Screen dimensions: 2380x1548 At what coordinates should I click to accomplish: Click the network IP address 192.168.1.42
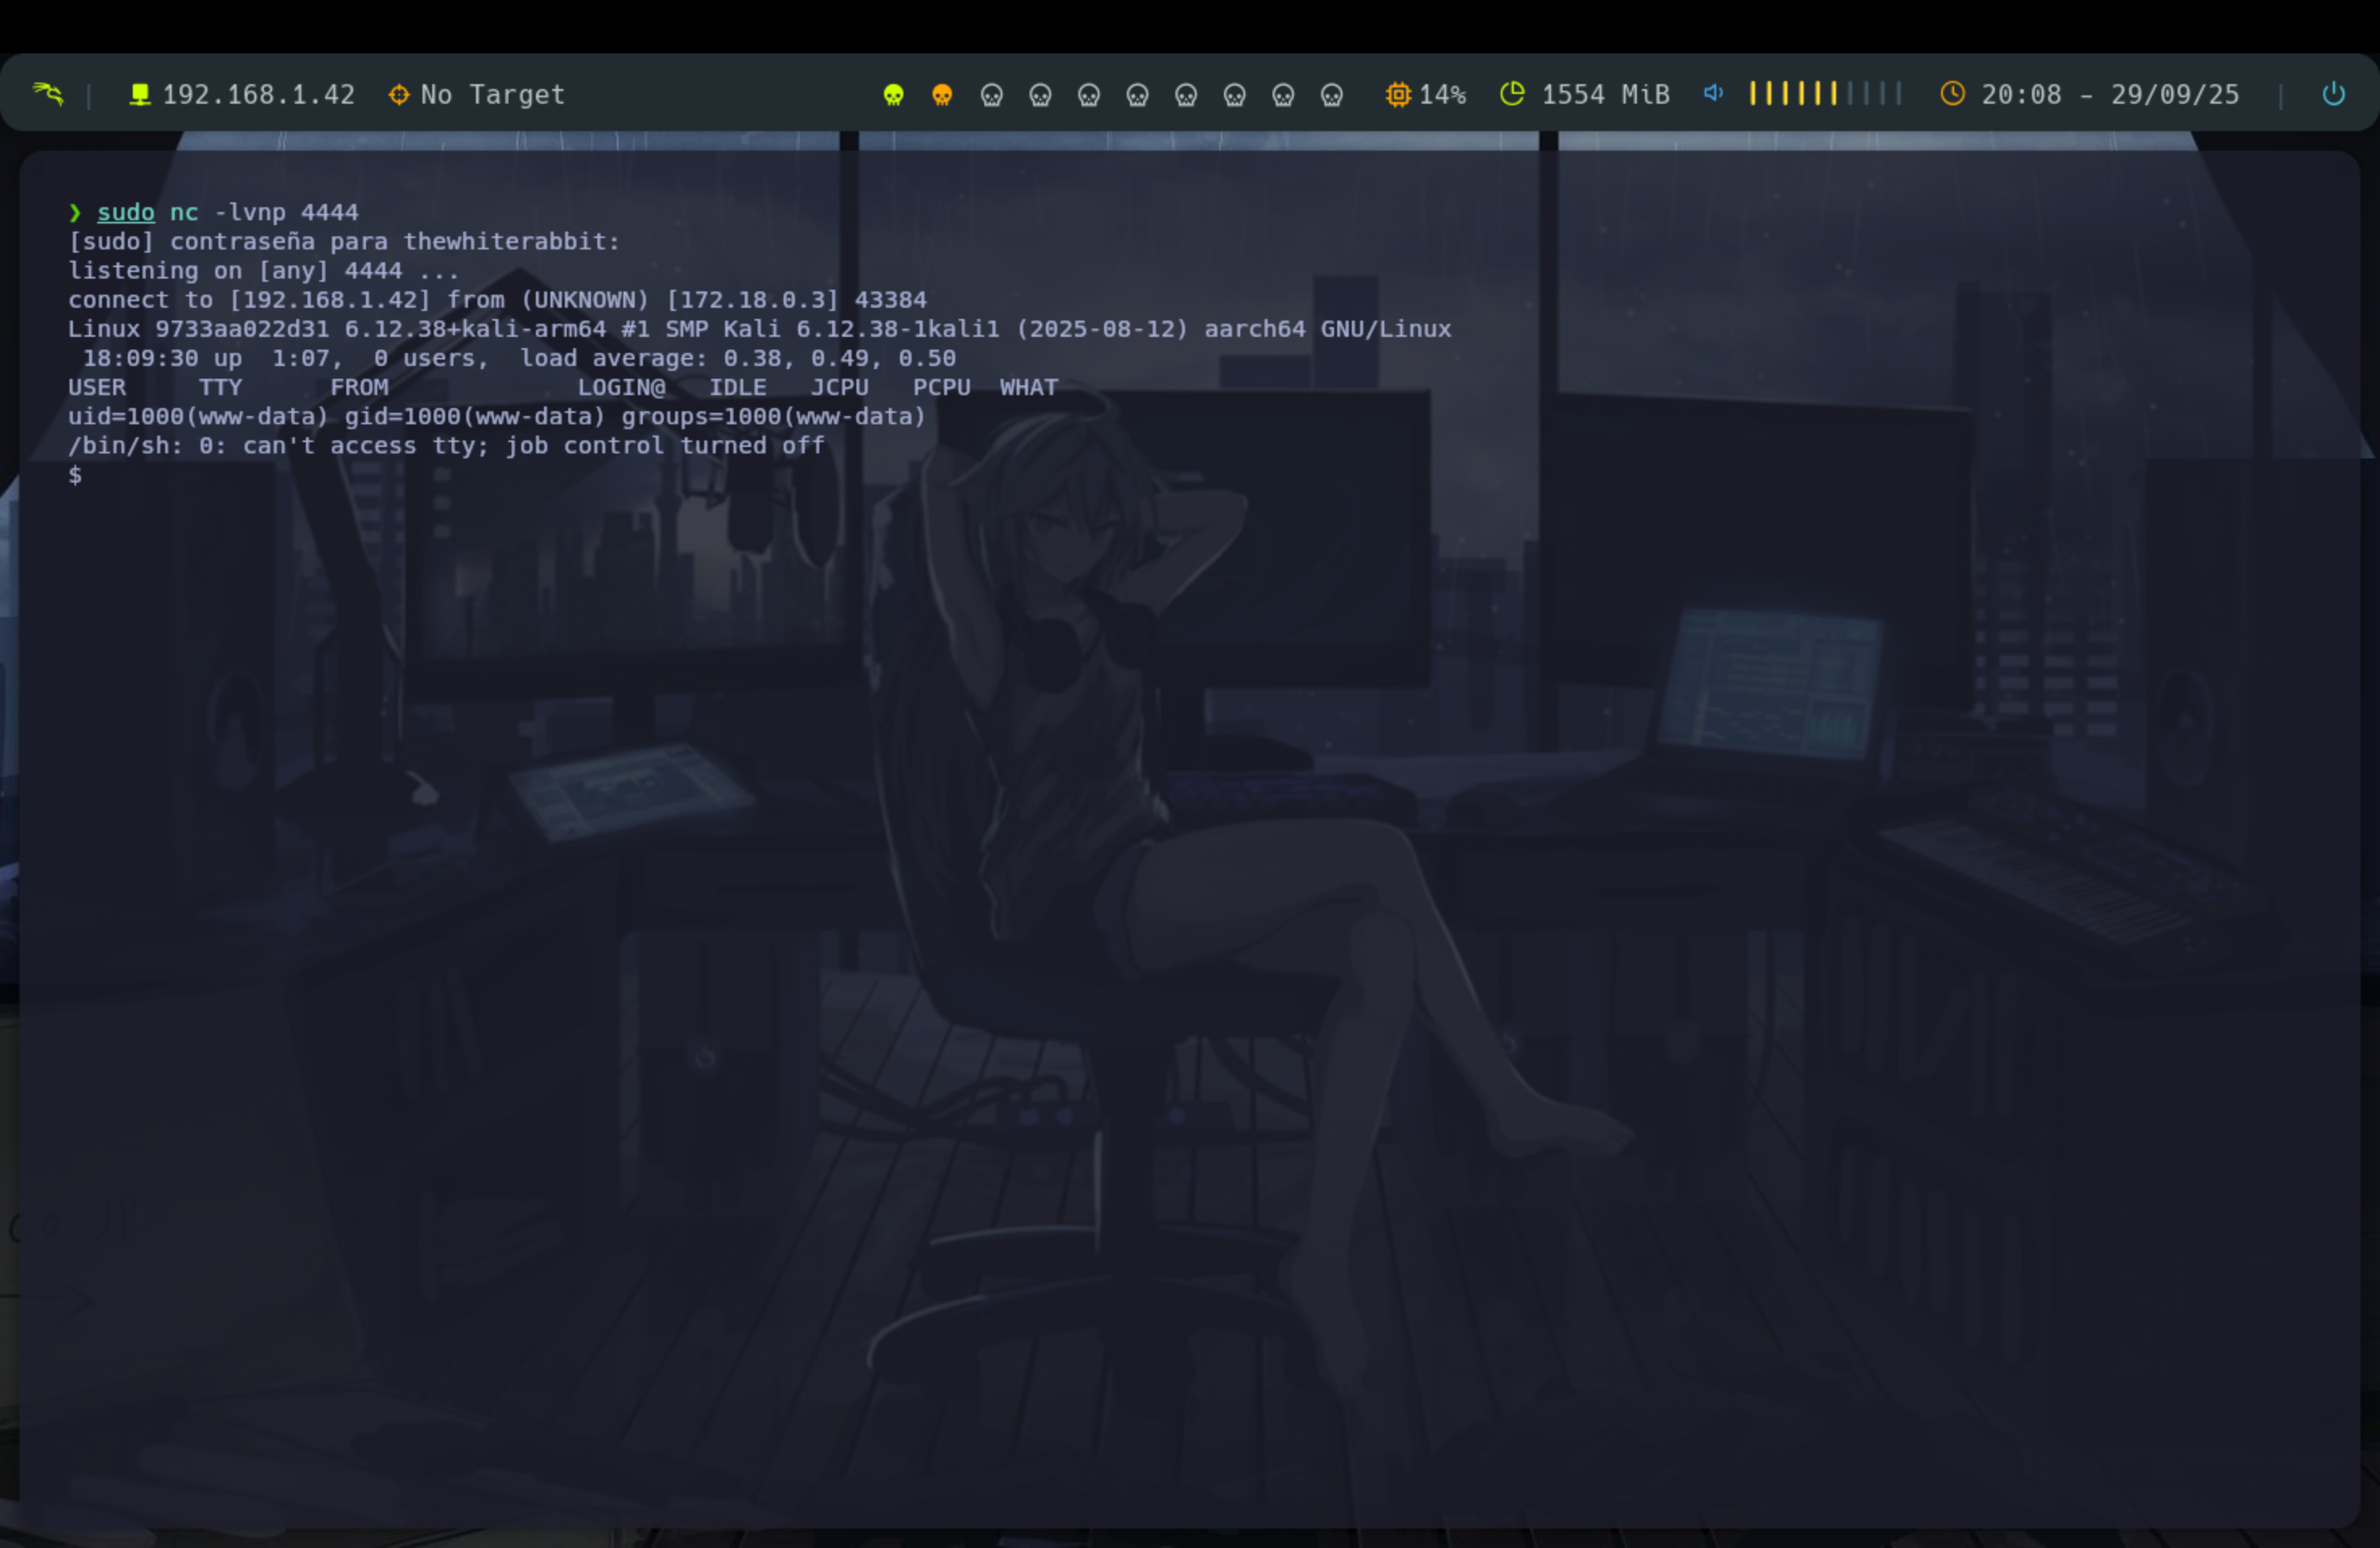[x=258, y=95]
